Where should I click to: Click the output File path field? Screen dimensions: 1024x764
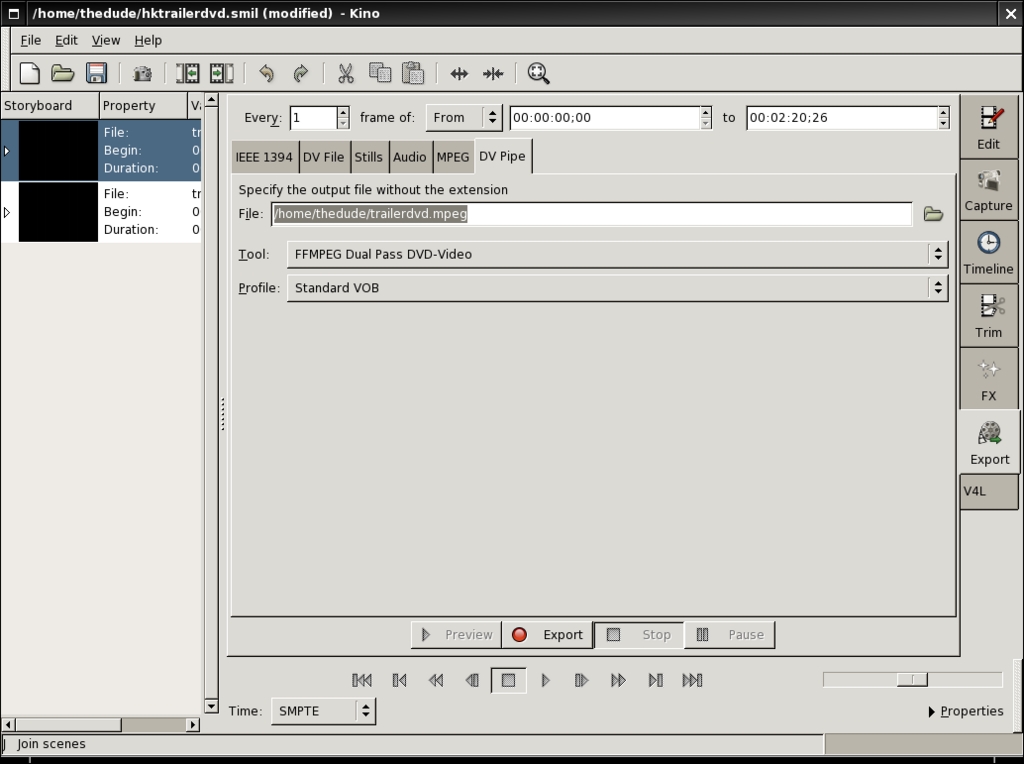[x=591, y=214]
